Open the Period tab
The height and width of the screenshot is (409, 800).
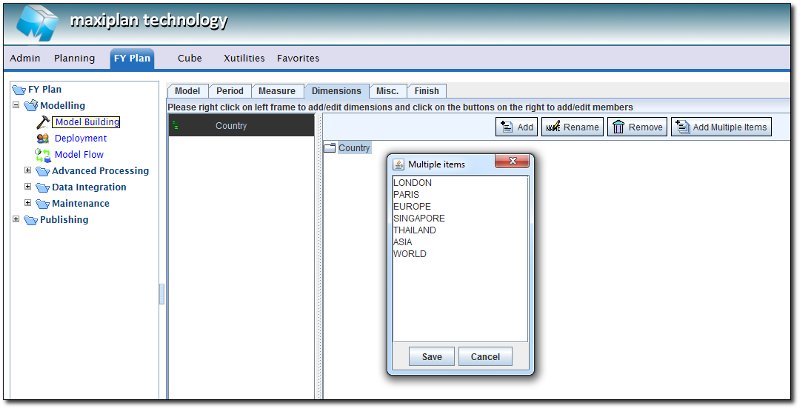pyautogui.click(x=229, y=91)
